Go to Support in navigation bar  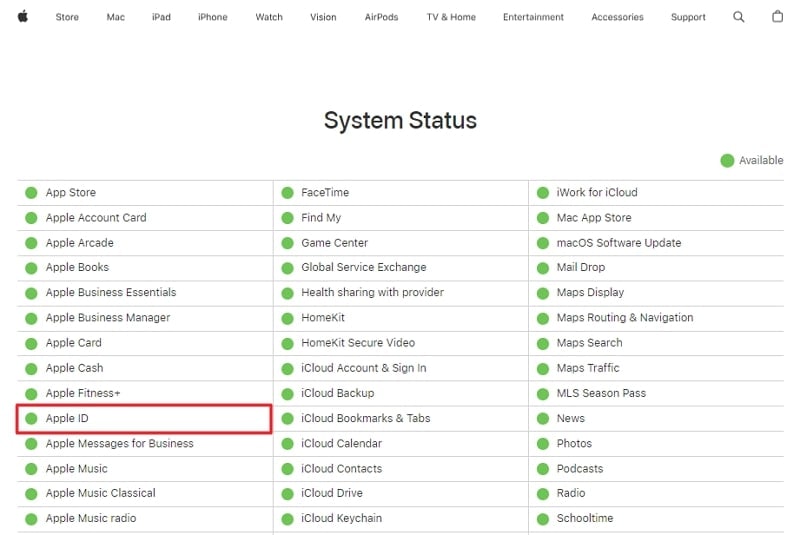(x=688, y=17)
